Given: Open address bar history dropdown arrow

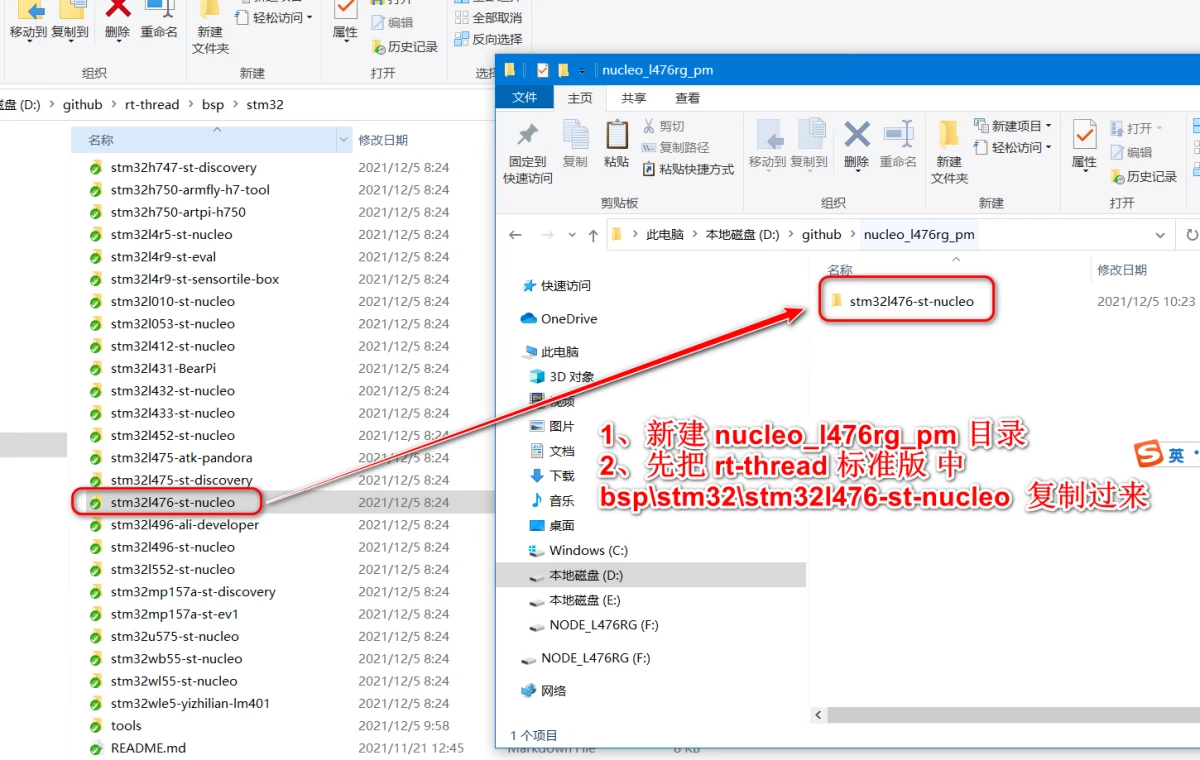Looking at the screenshot, I should click(x=1160, y=235).
